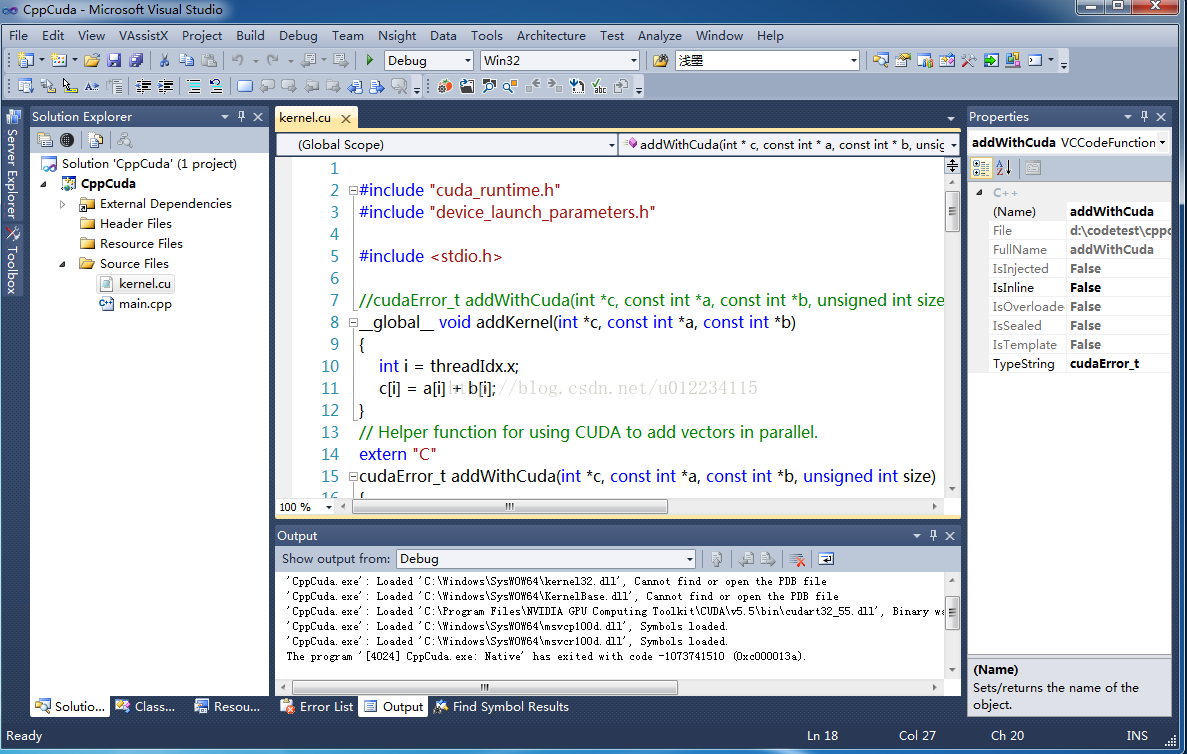Expand the External Dependencies tree node
The image size is (1187, 754).
pos(63,204)
